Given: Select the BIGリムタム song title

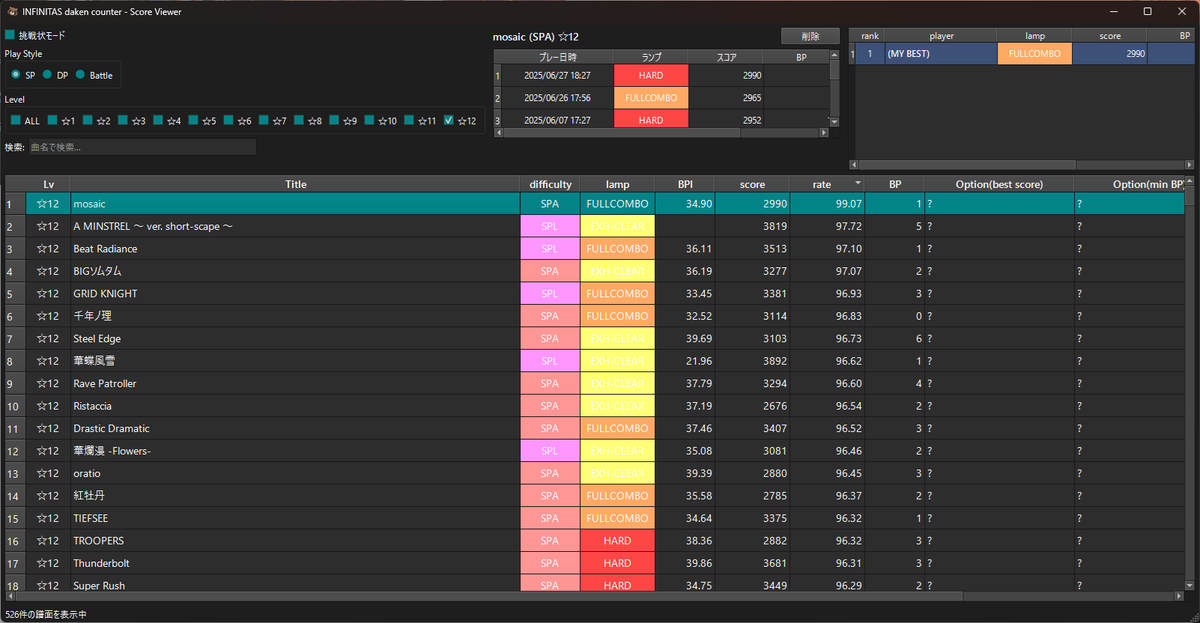Looking at the screenshot, I should (98, 271).
